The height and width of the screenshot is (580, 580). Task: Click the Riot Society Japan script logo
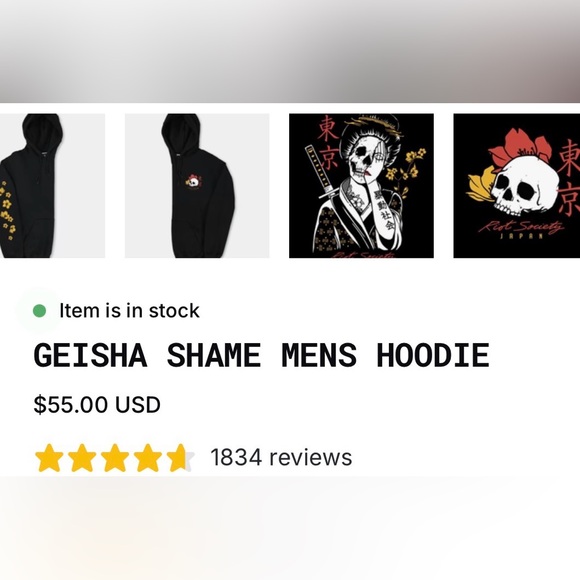pyautogui.click(x=521, y=229)
